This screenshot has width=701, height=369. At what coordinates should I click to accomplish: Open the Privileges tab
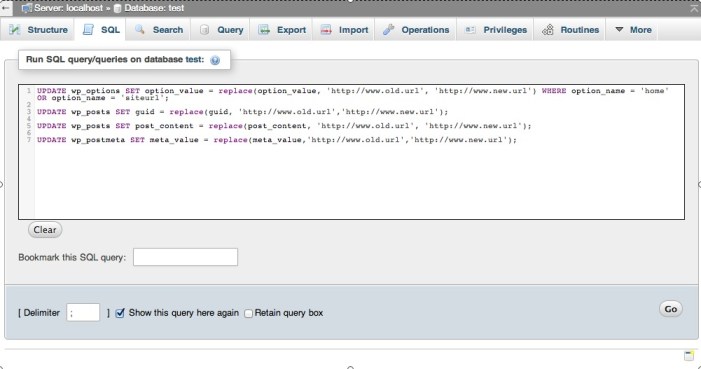[495, 30]
